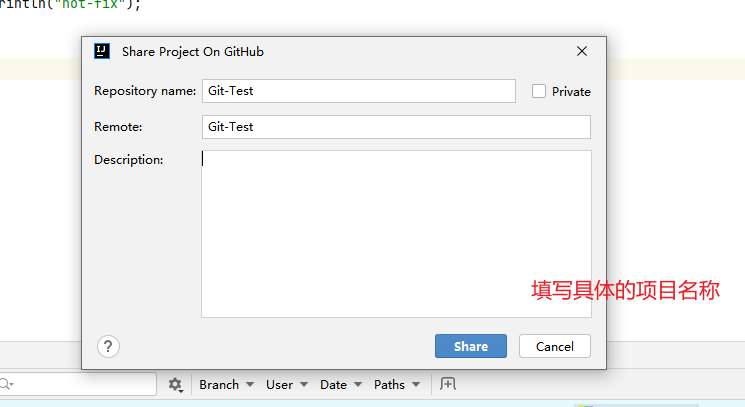The width and height of the screenshot is (745, 407).
Task: Click the IntelliJ IDEA logo icon
Action: 102,51
